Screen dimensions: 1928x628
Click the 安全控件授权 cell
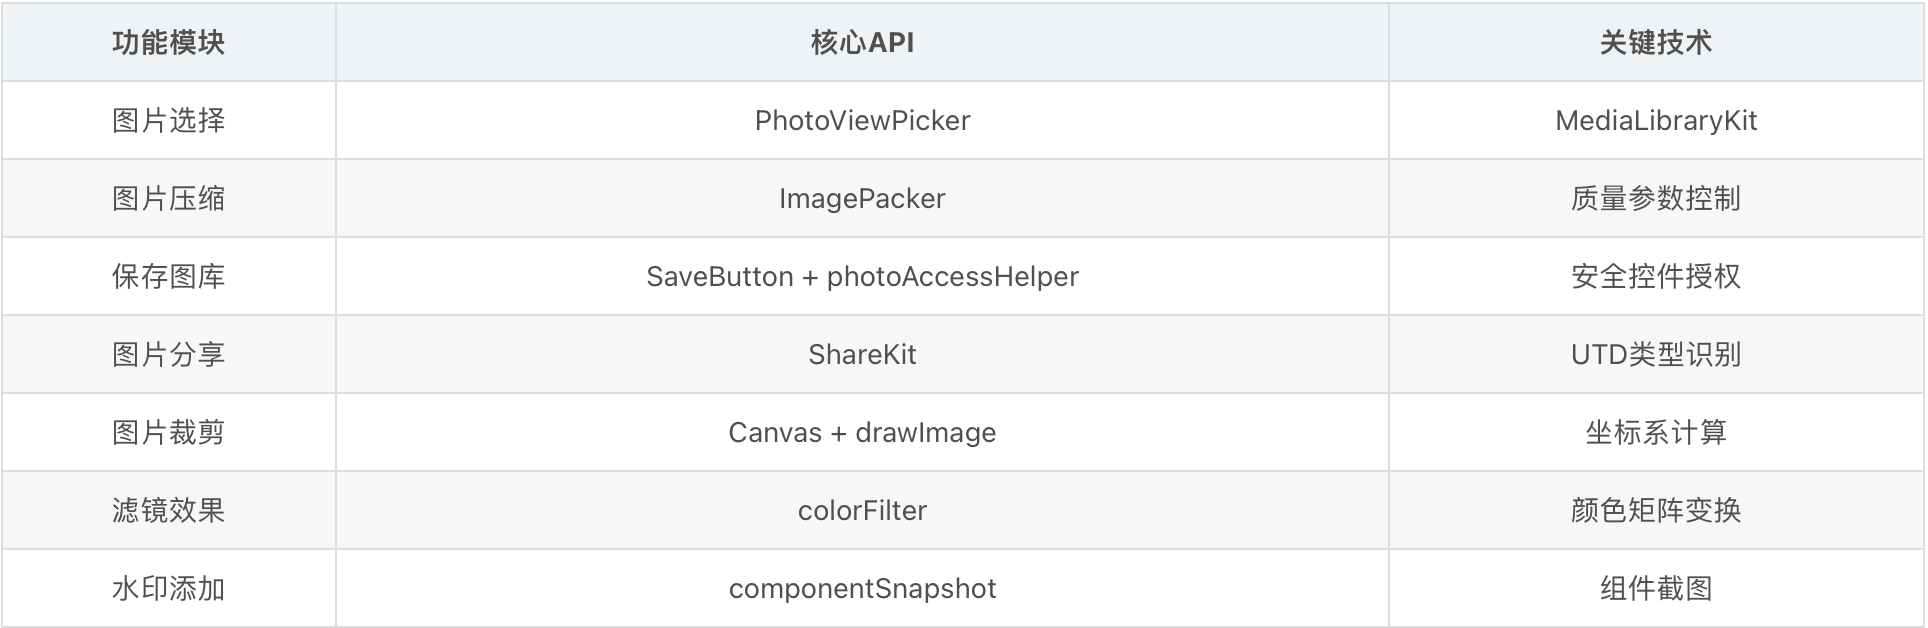pos(1656,276)
